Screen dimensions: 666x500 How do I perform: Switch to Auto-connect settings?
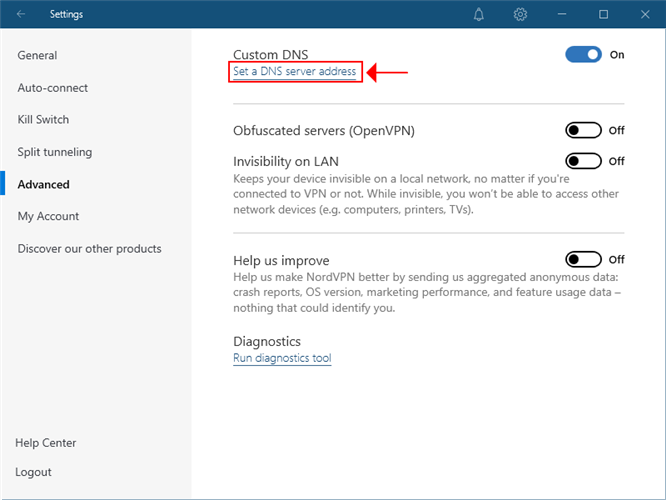52,88
